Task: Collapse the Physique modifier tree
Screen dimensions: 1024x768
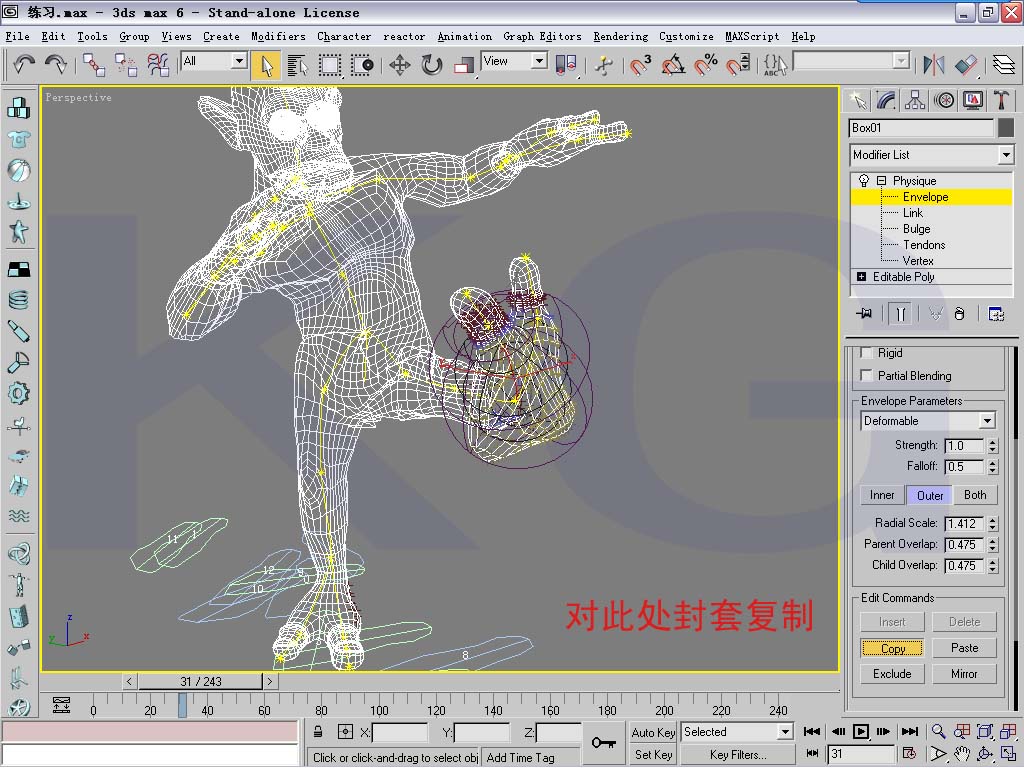Action: point(881,180)
